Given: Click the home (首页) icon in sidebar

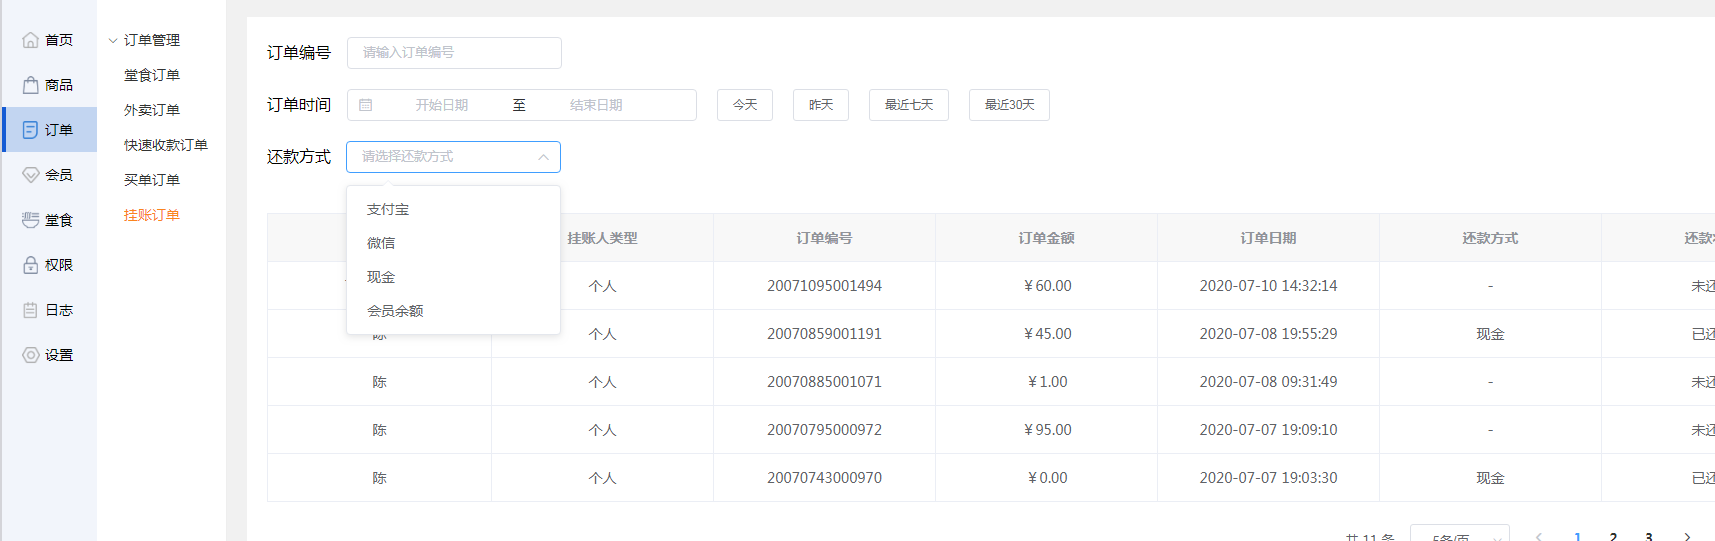Looking at the screenshot, I should 31,40.
